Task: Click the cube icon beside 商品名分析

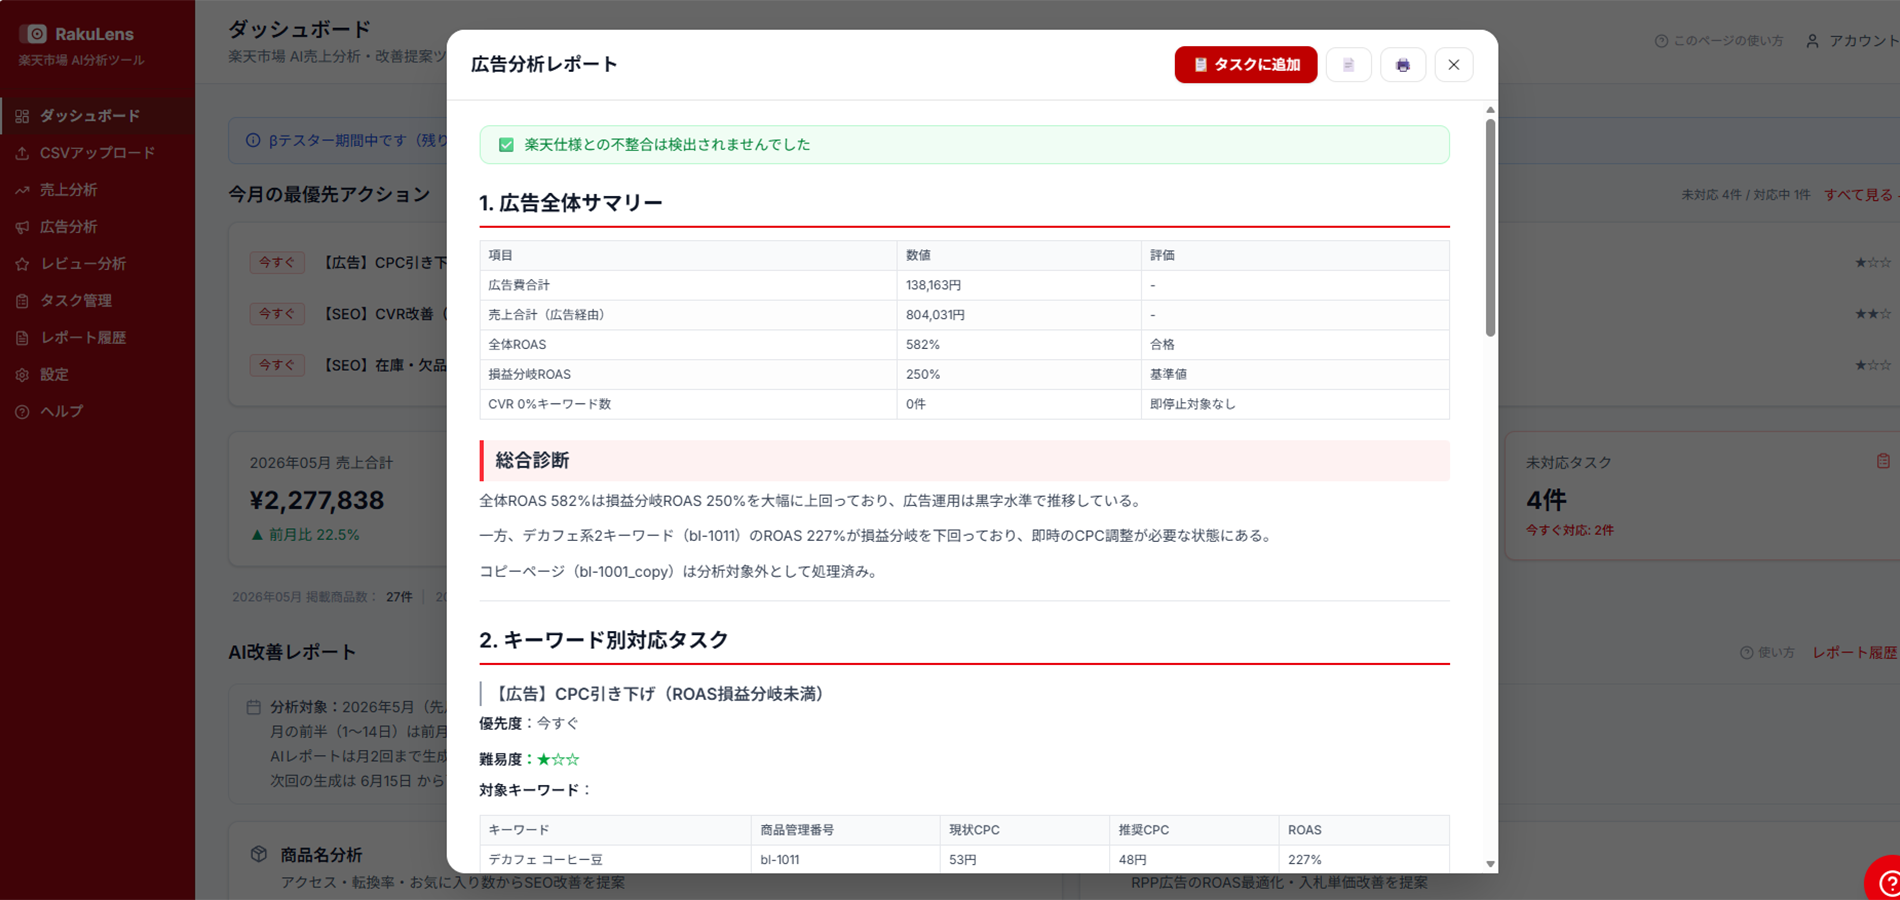Action: (259, 854)
